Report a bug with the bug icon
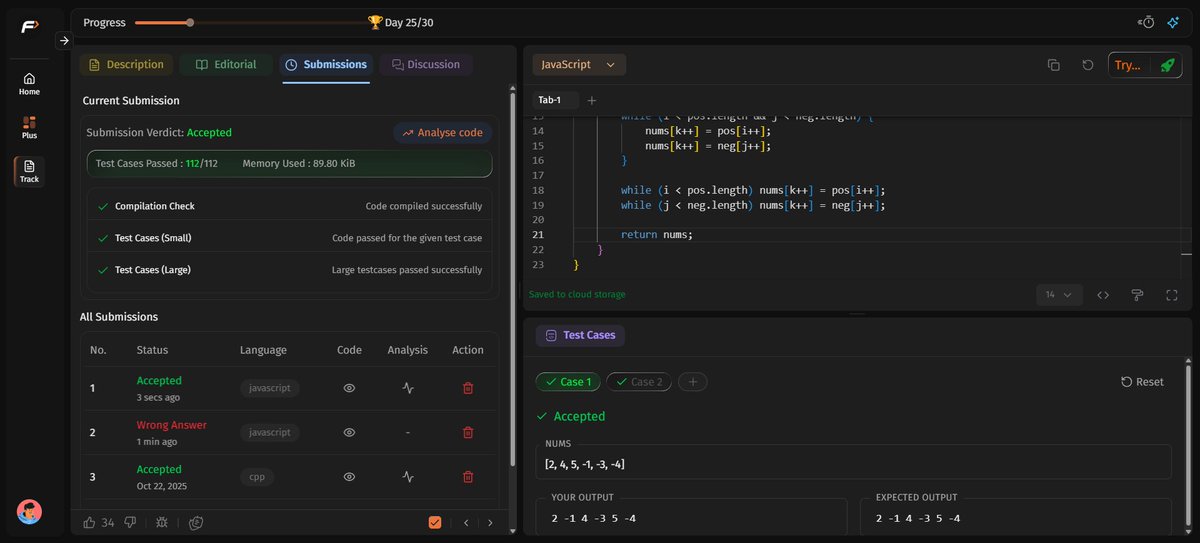The height and width of the screenshot is (543, 1200). click(163, 522)
